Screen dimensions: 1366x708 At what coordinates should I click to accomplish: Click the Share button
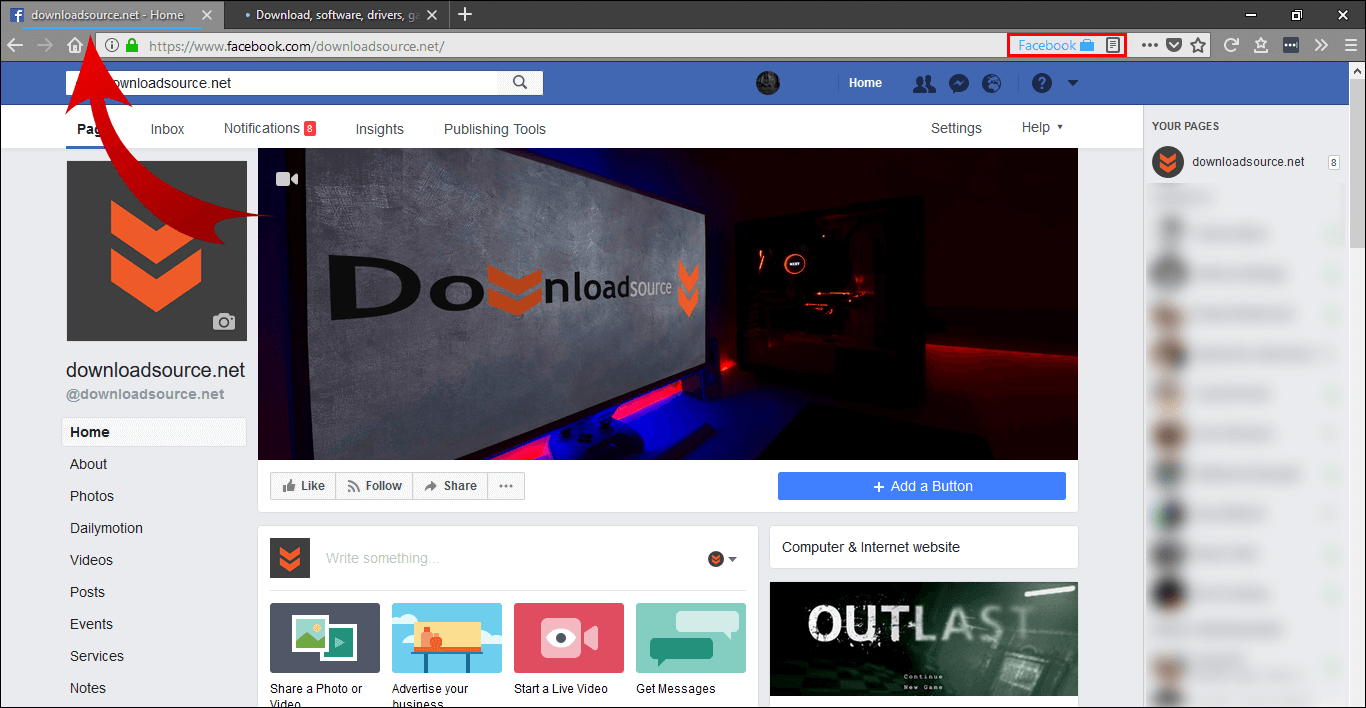coord(450,486)
